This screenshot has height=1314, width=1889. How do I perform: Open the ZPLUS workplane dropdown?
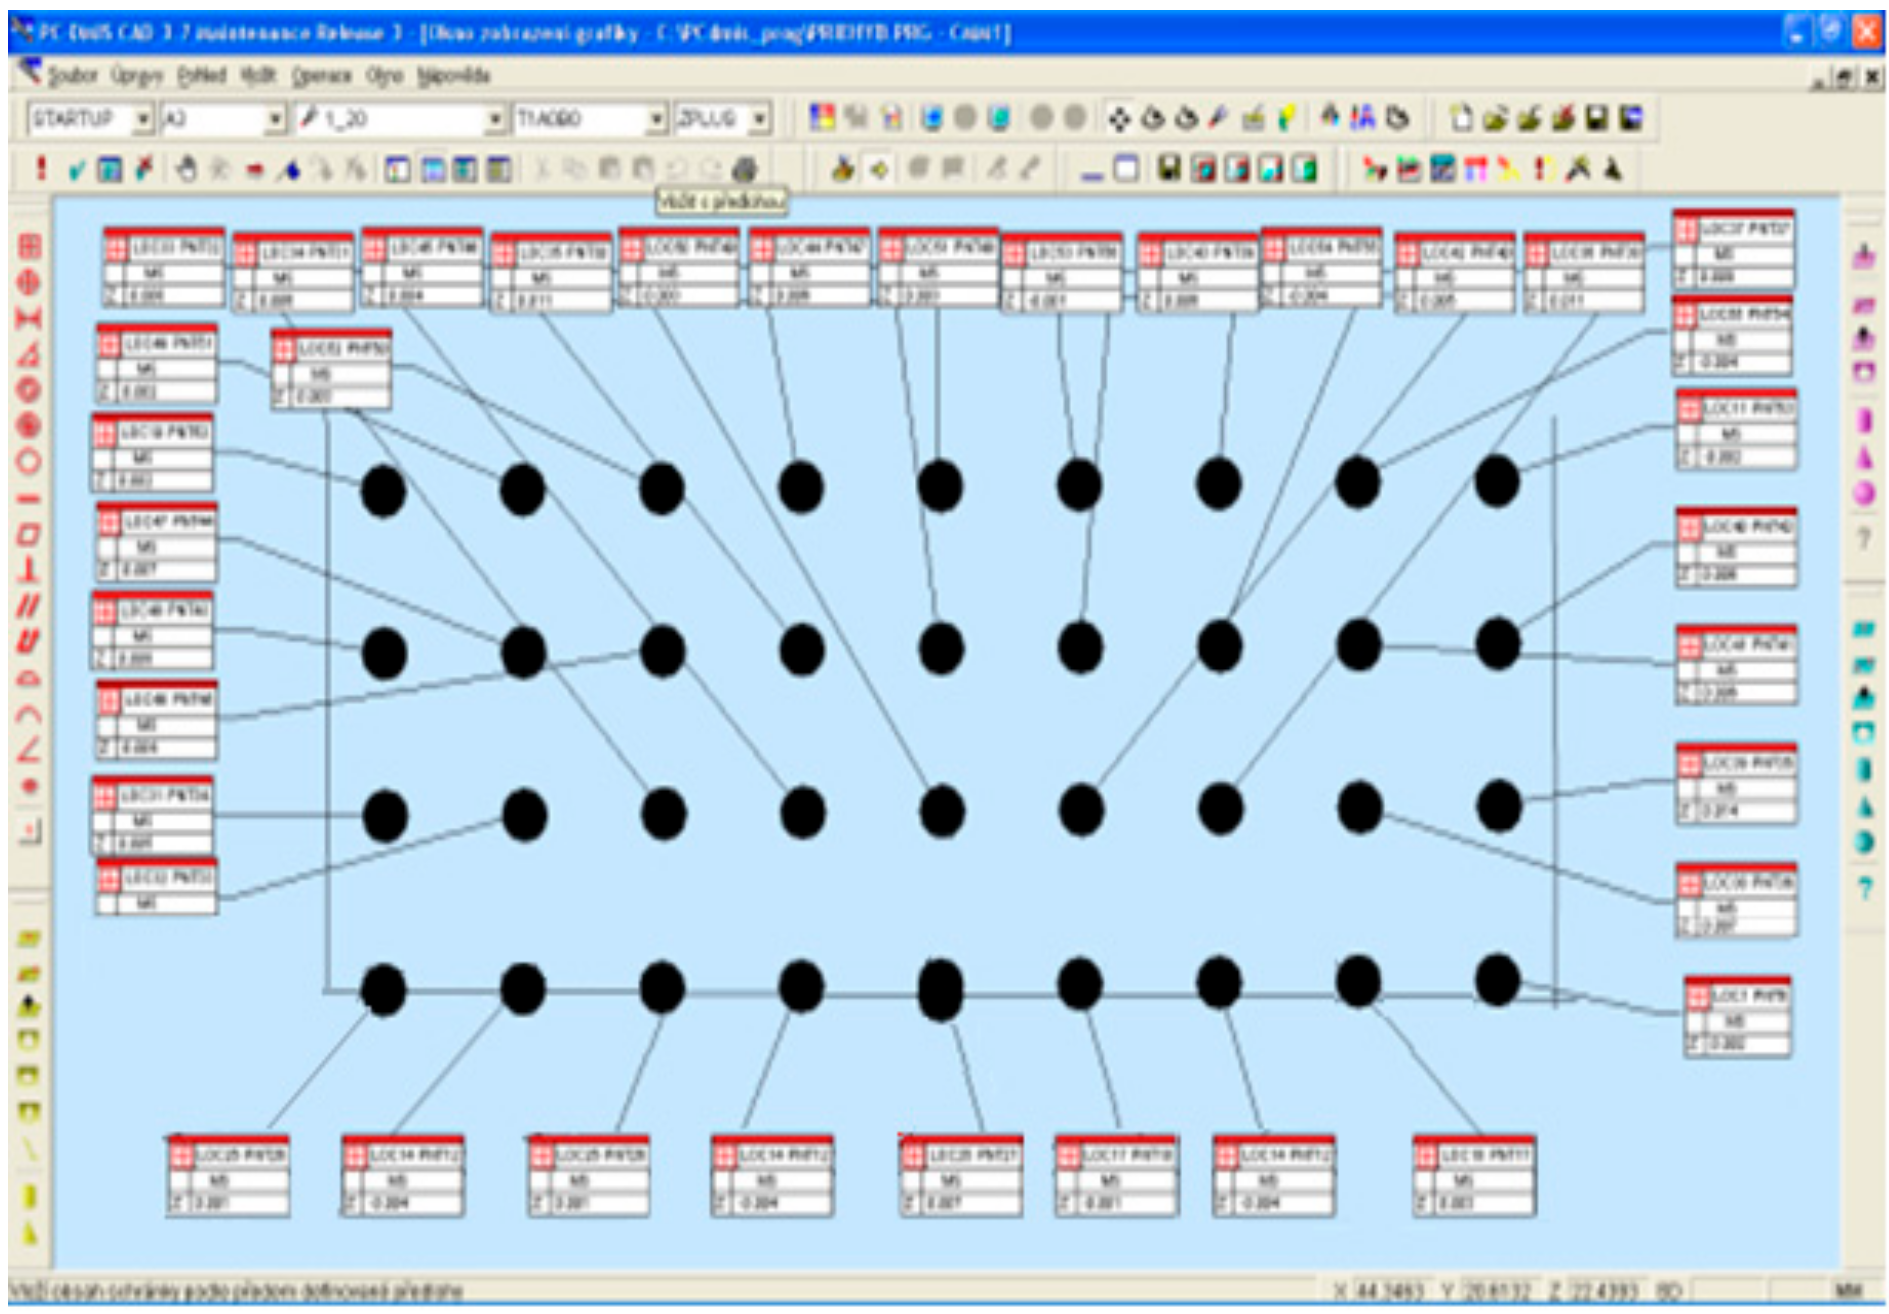tap(760, 119)
